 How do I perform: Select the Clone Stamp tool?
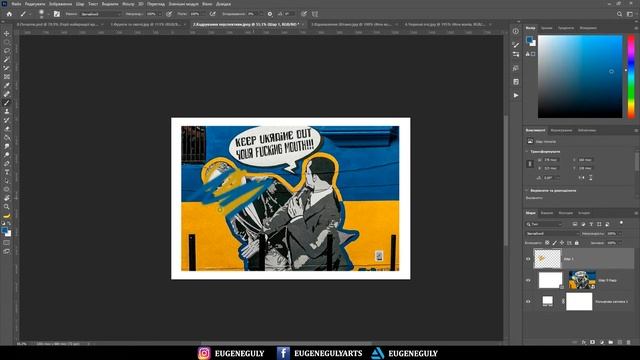7,111
